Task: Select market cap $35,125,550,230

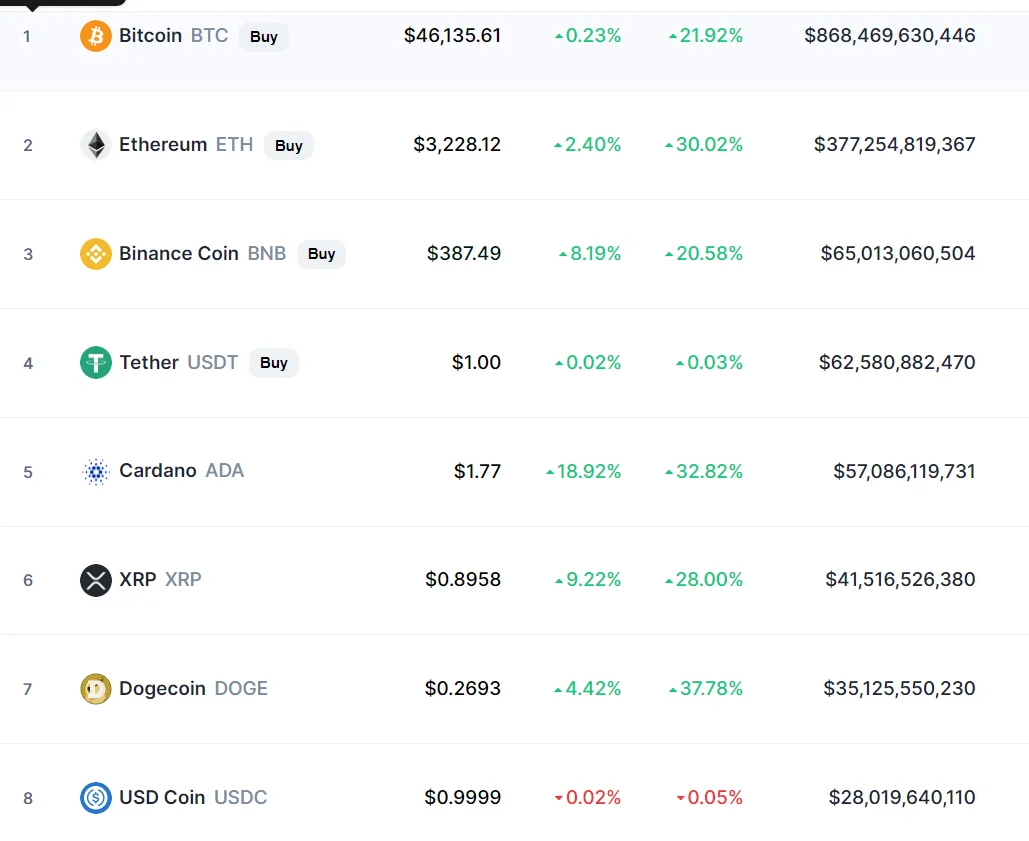Action: [x=899, y=688]
